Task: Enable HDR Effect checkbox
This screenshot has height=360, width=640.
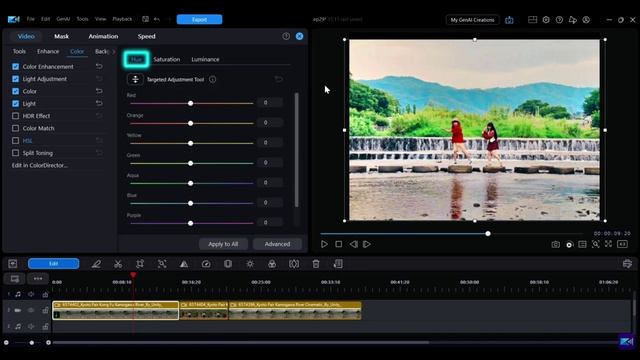Action: [x=16, y=116]
